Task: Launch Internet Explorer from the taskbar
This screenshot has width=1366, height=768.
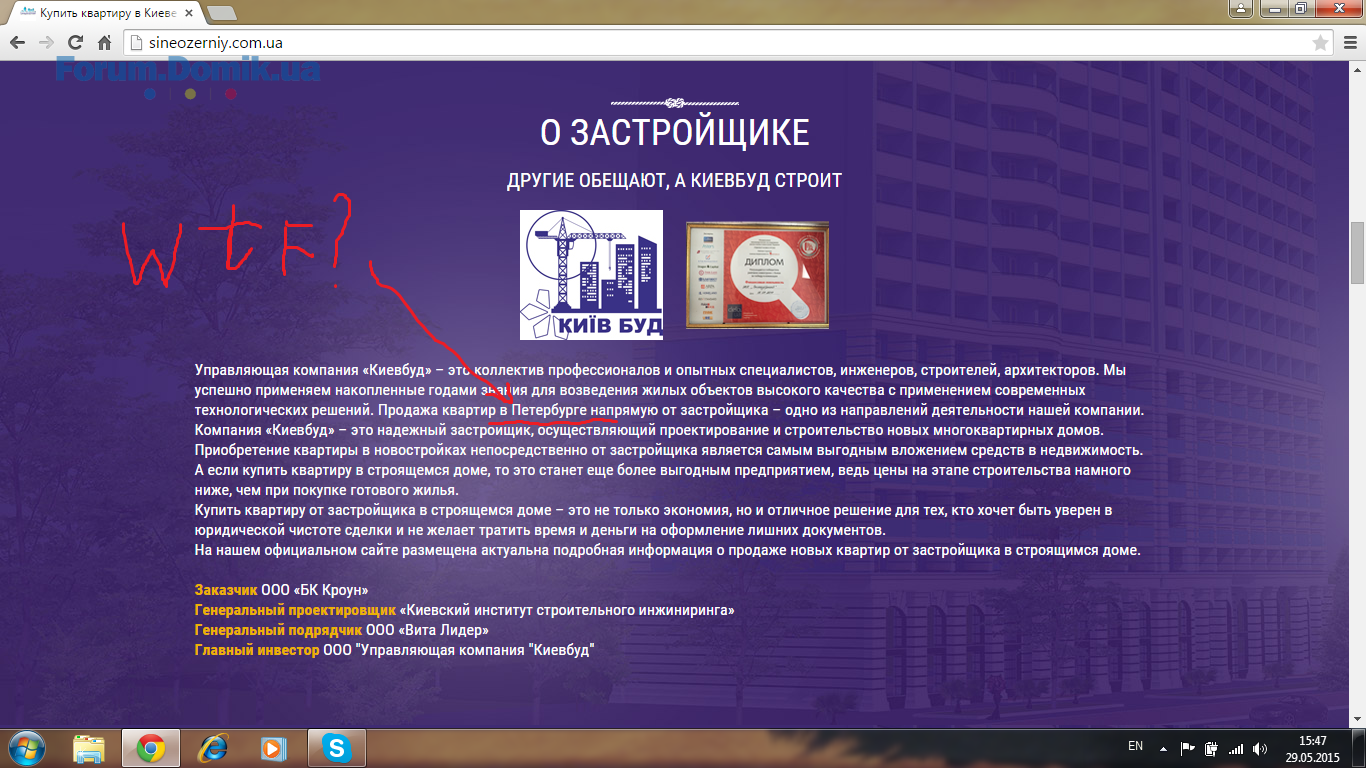Action: 212,748
